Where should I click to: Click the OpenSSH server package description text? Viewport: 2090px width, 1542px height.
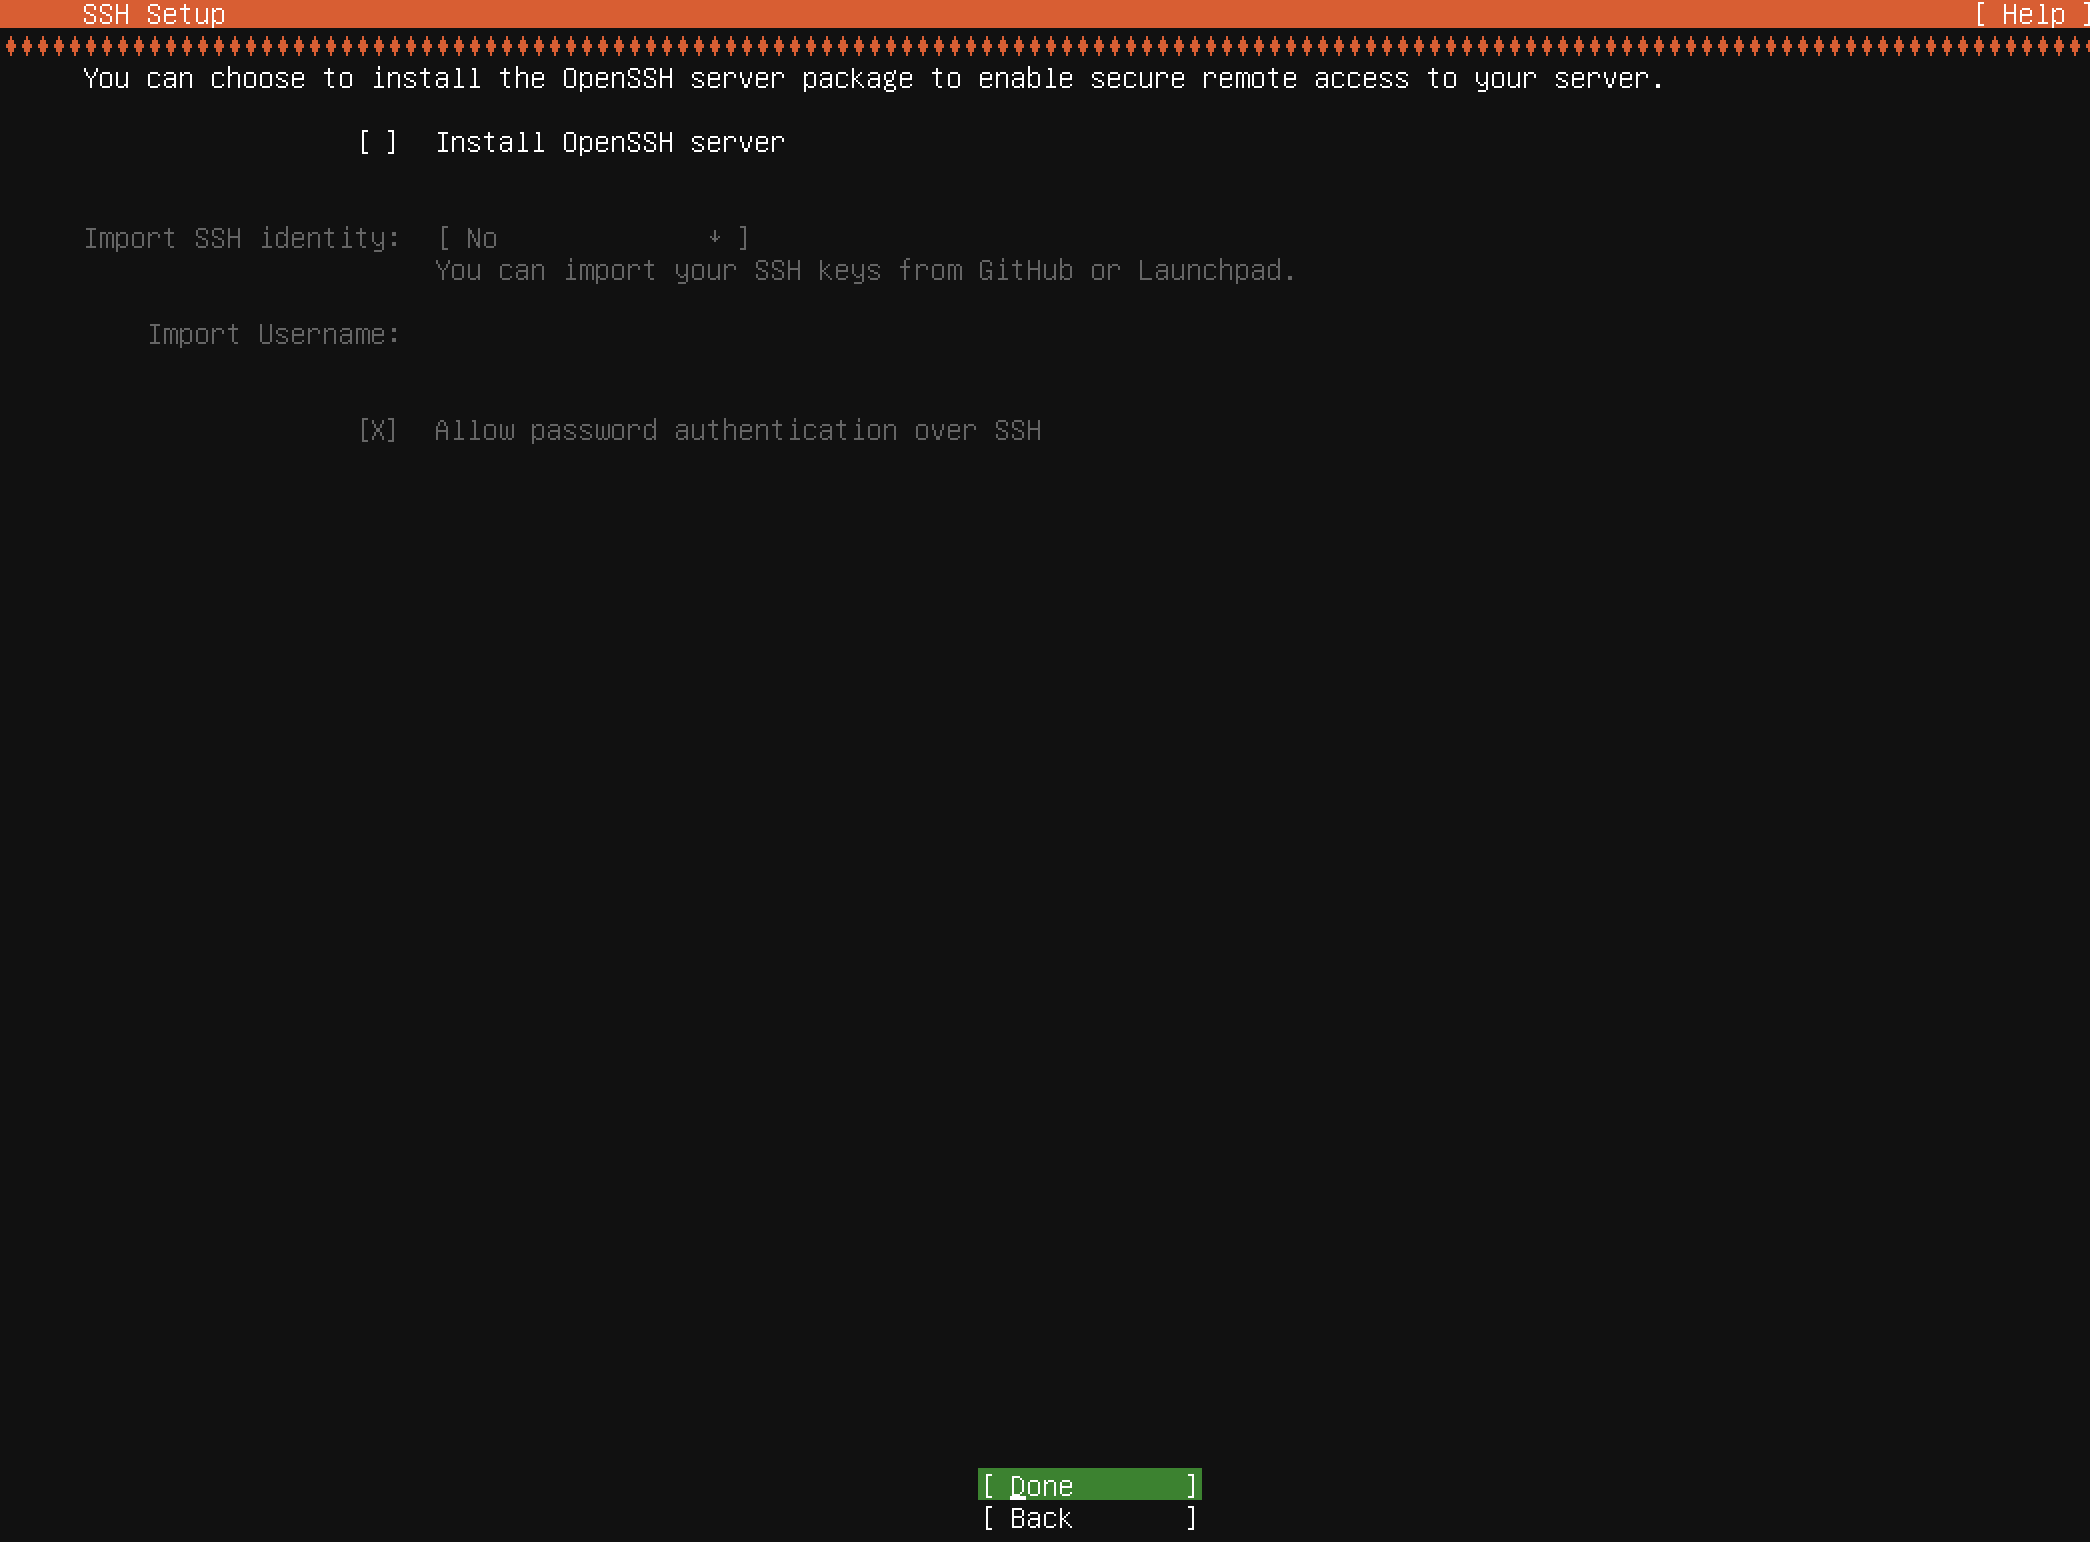tap(872, 79)
